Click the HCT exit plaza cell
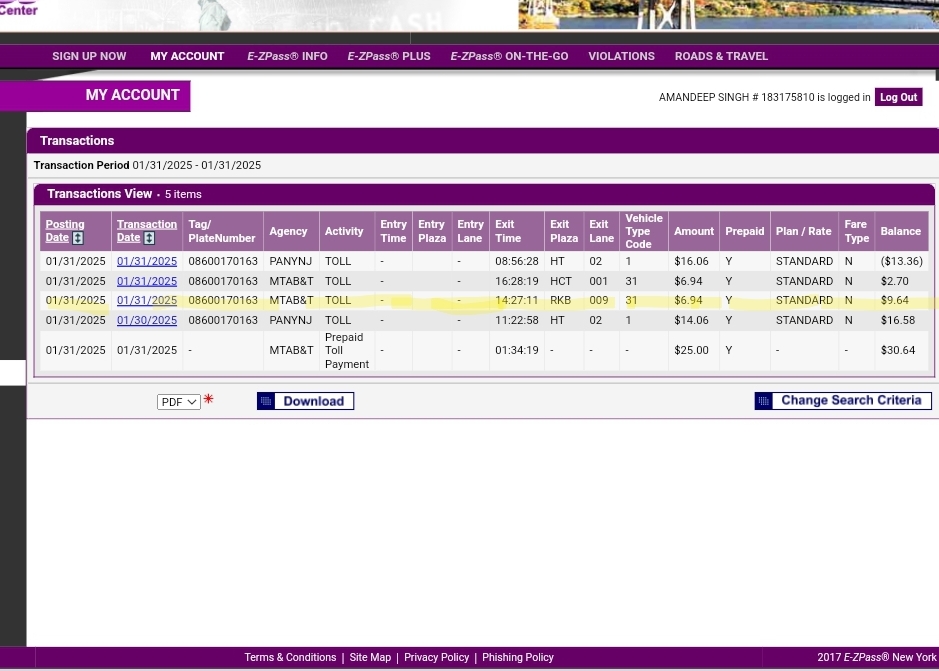 564,281
